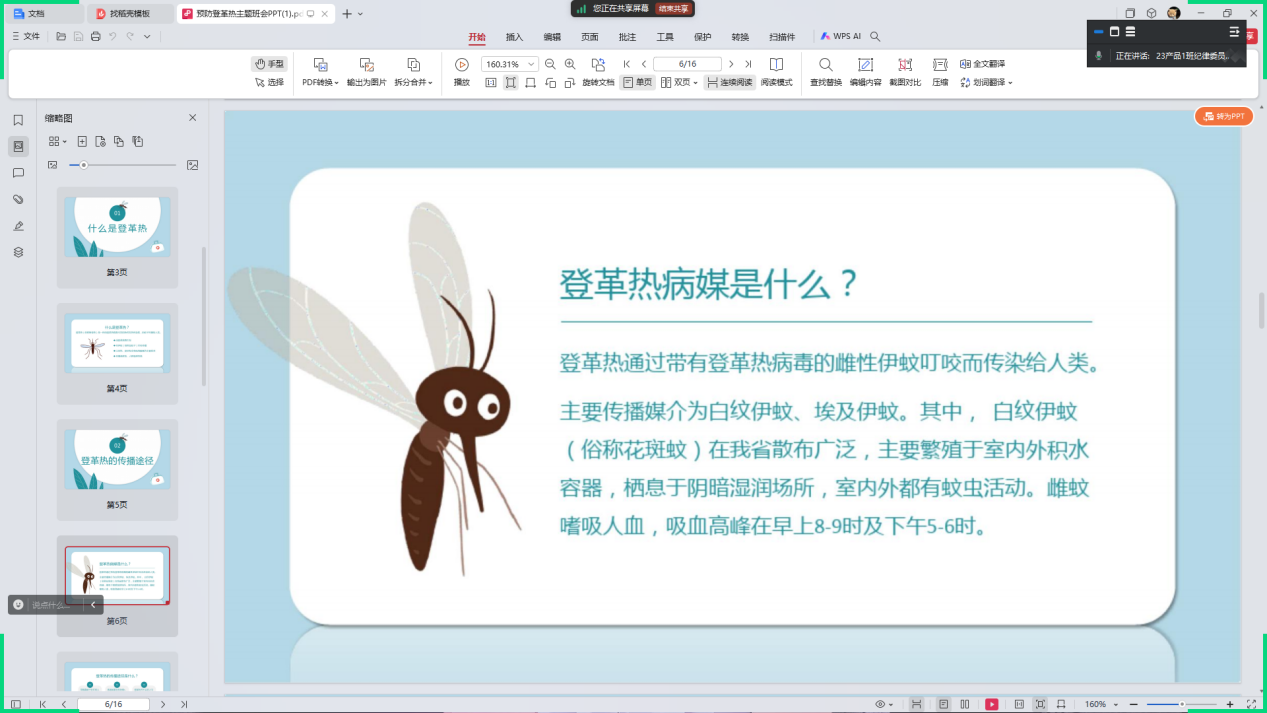Click the 查找替换 search icon
The height and width of the screenshot is (713, 1267).
(825, 65)
